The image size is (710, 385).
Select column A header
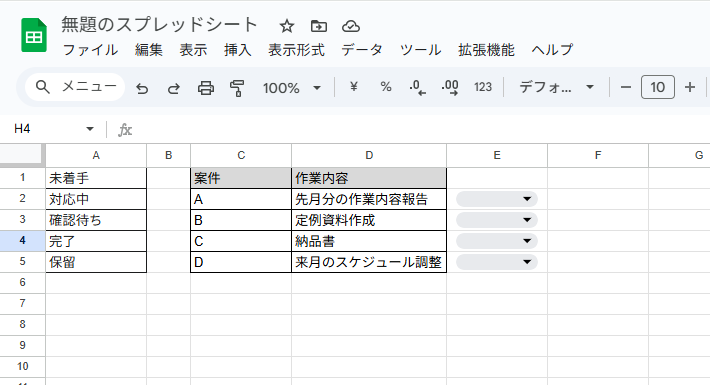coord(96,155)
